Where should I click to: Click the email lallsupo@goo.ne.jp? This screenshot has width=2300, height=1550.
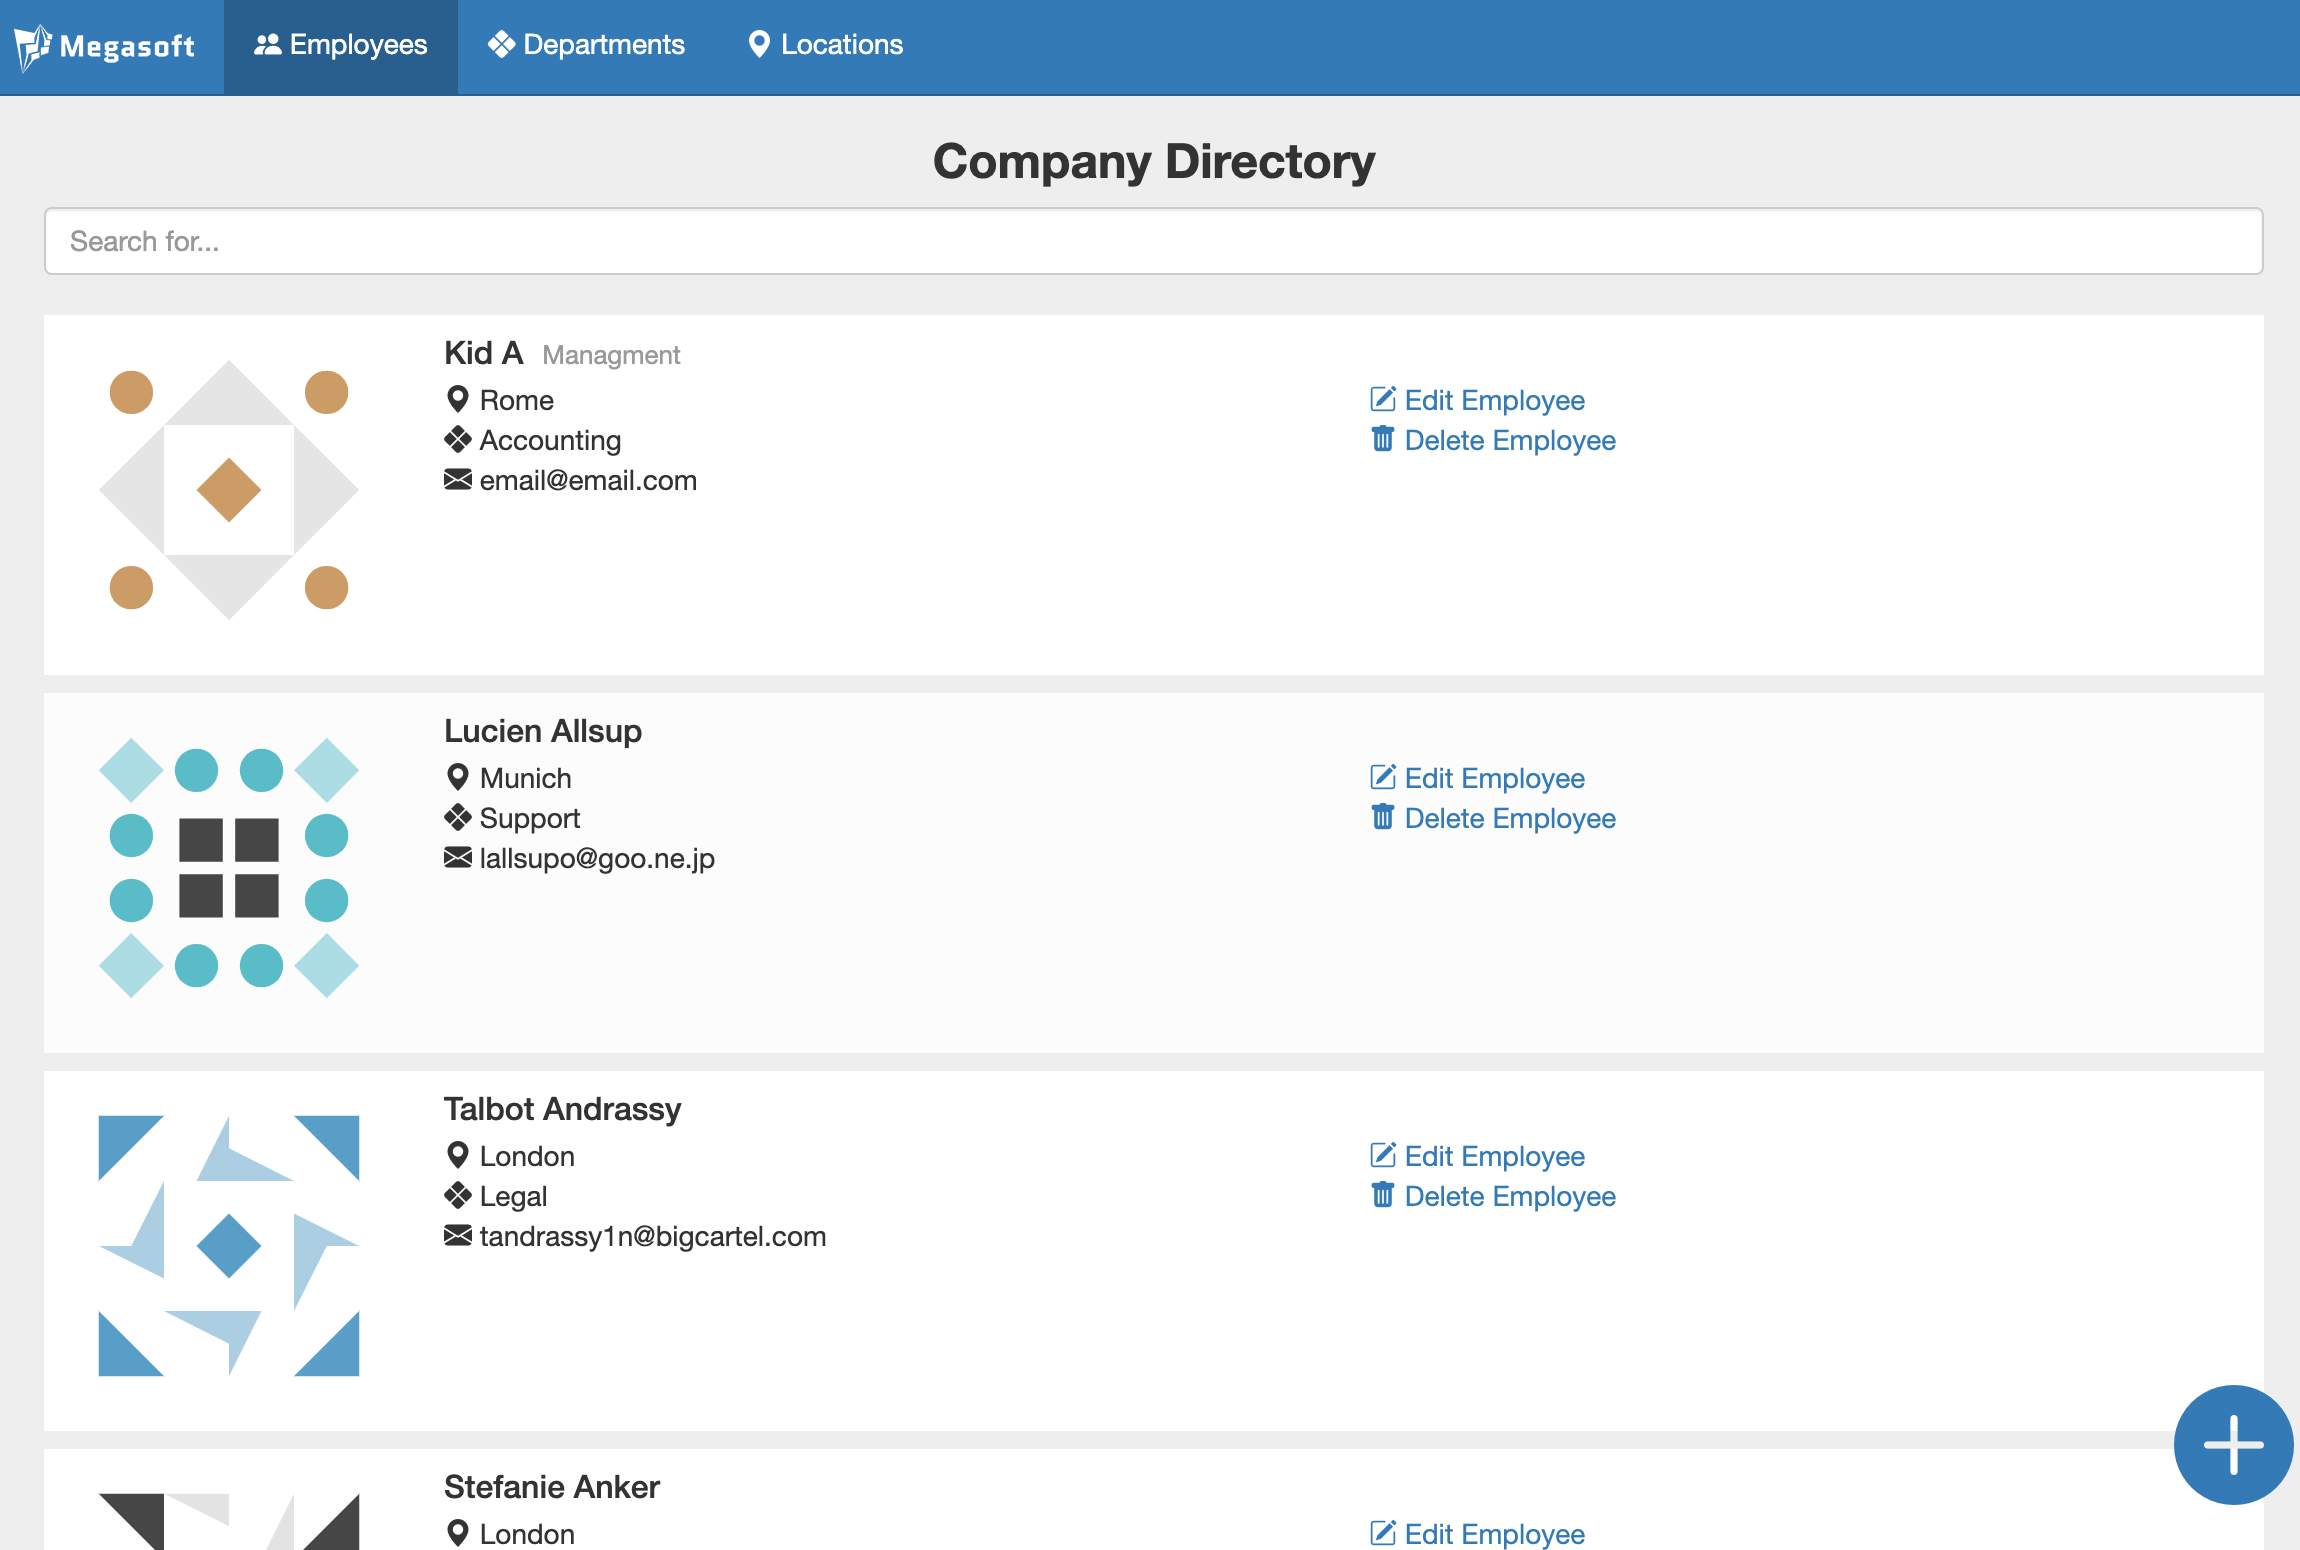[596, 858]
